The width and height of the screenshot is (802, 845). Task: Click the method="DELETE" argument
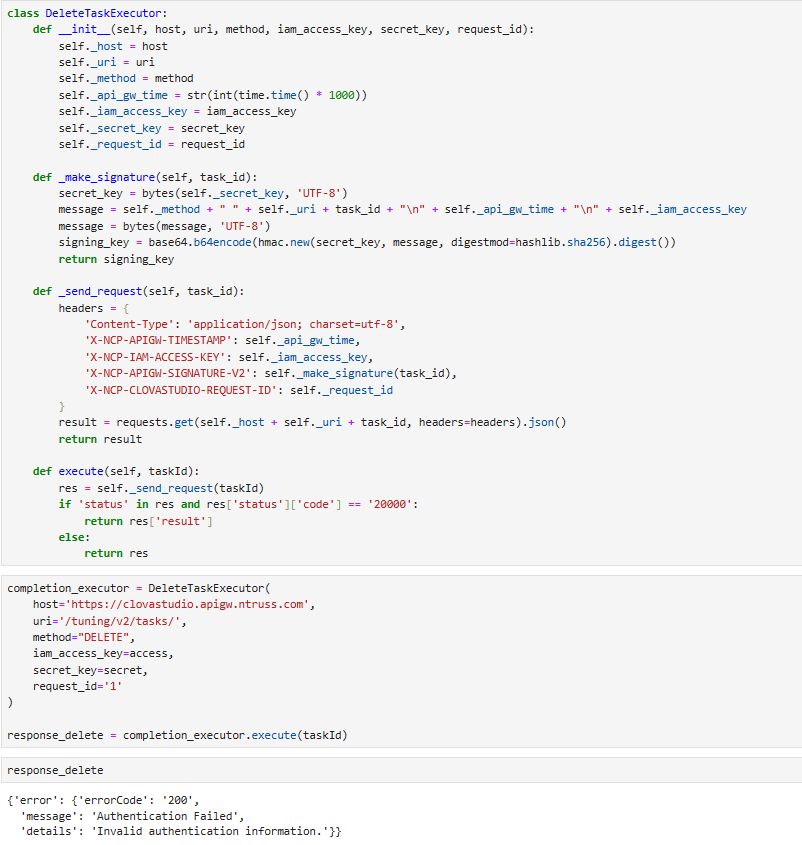click(83, 637)
